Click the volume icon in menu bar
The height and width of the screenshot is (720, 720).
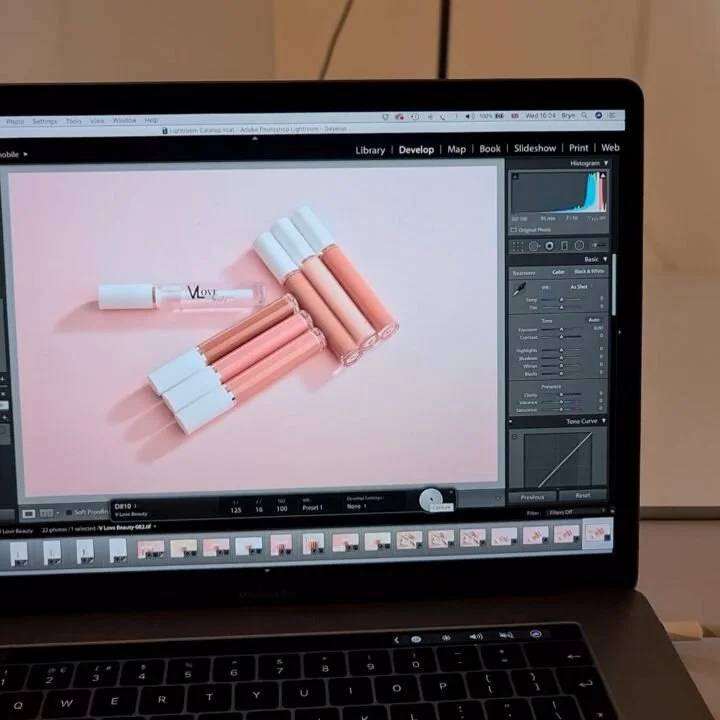pyautogui.click(x=470, y=116)
